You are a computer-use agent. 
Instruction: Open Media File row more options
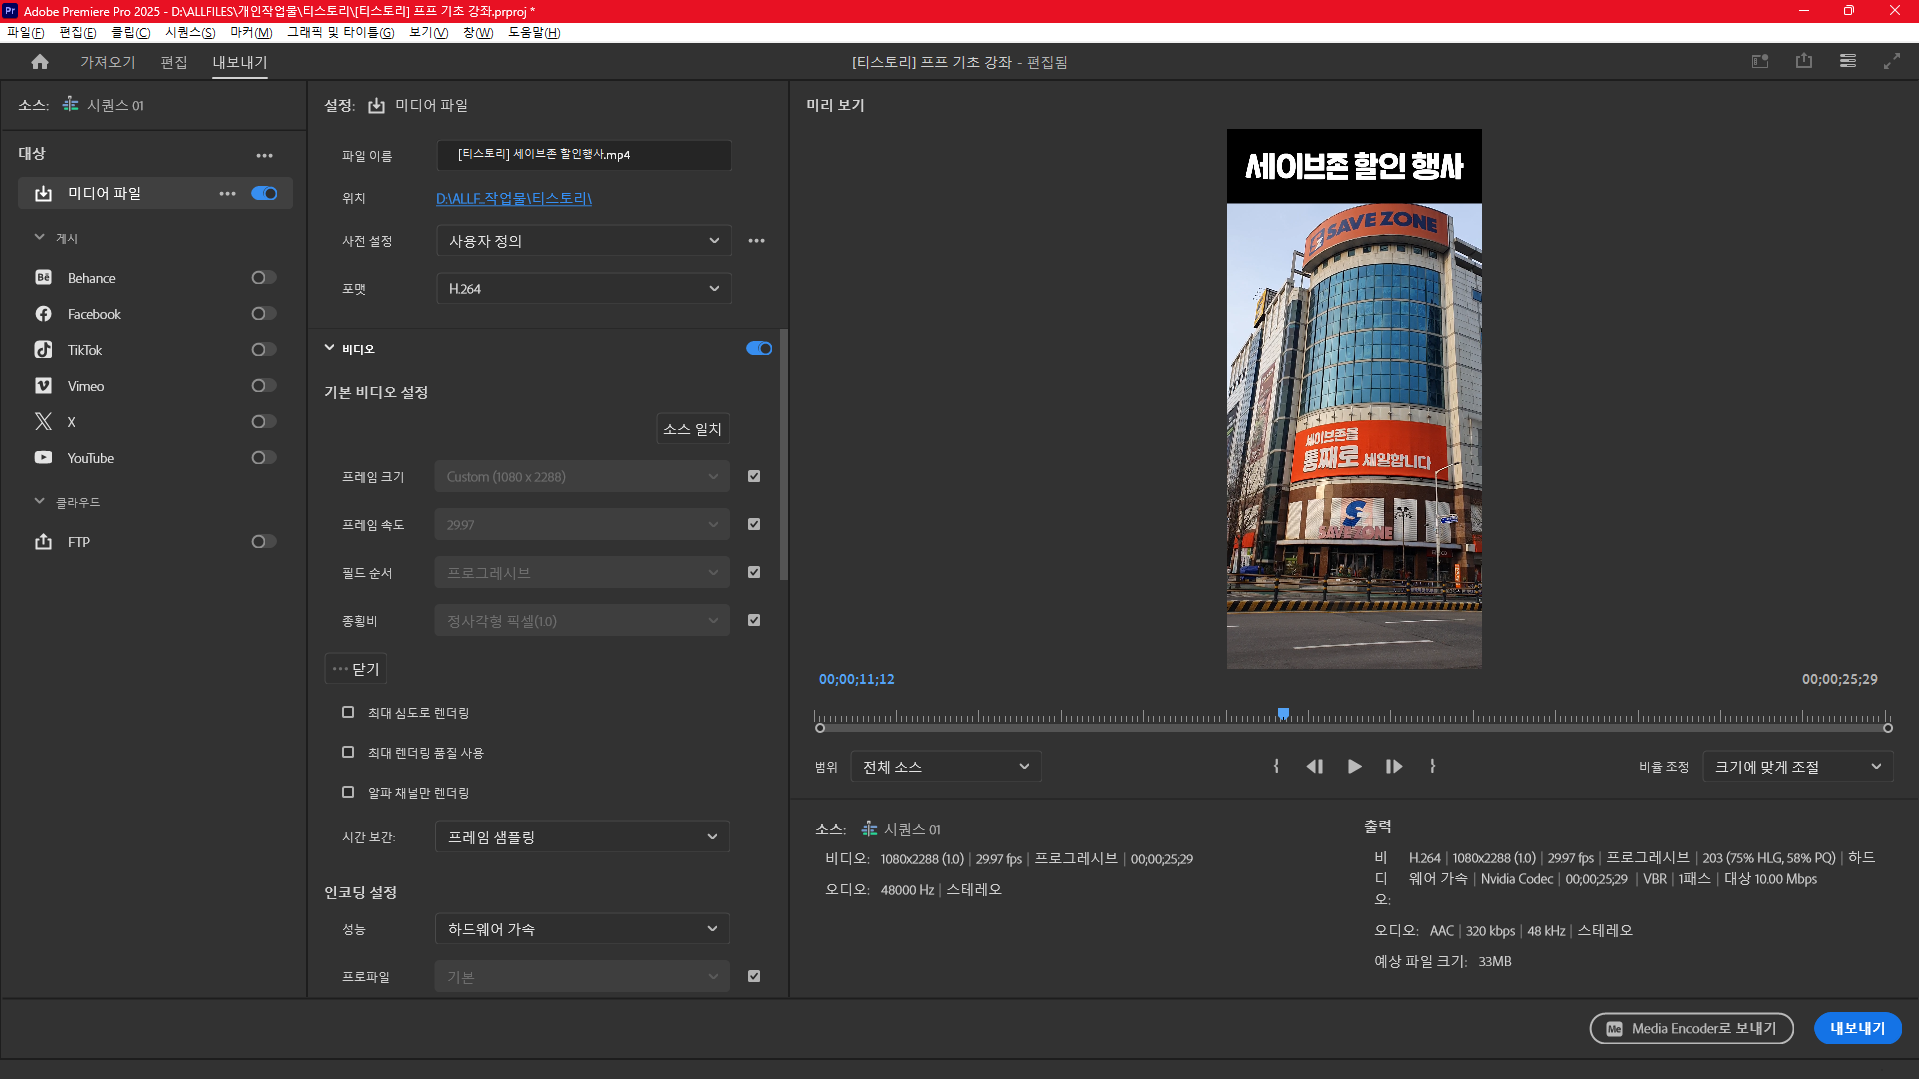pos(228,194)
